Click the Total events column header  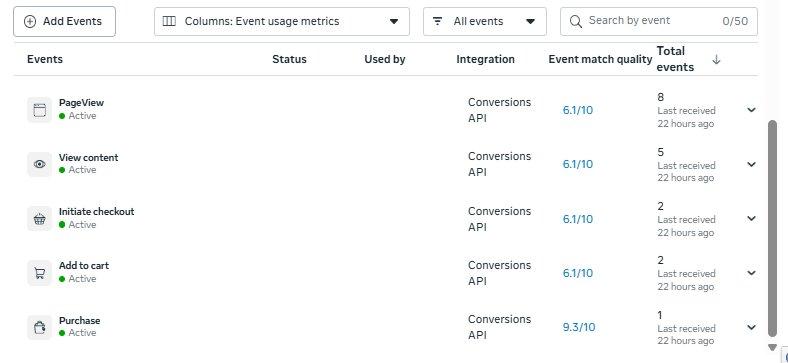click(x=675, y=59)
